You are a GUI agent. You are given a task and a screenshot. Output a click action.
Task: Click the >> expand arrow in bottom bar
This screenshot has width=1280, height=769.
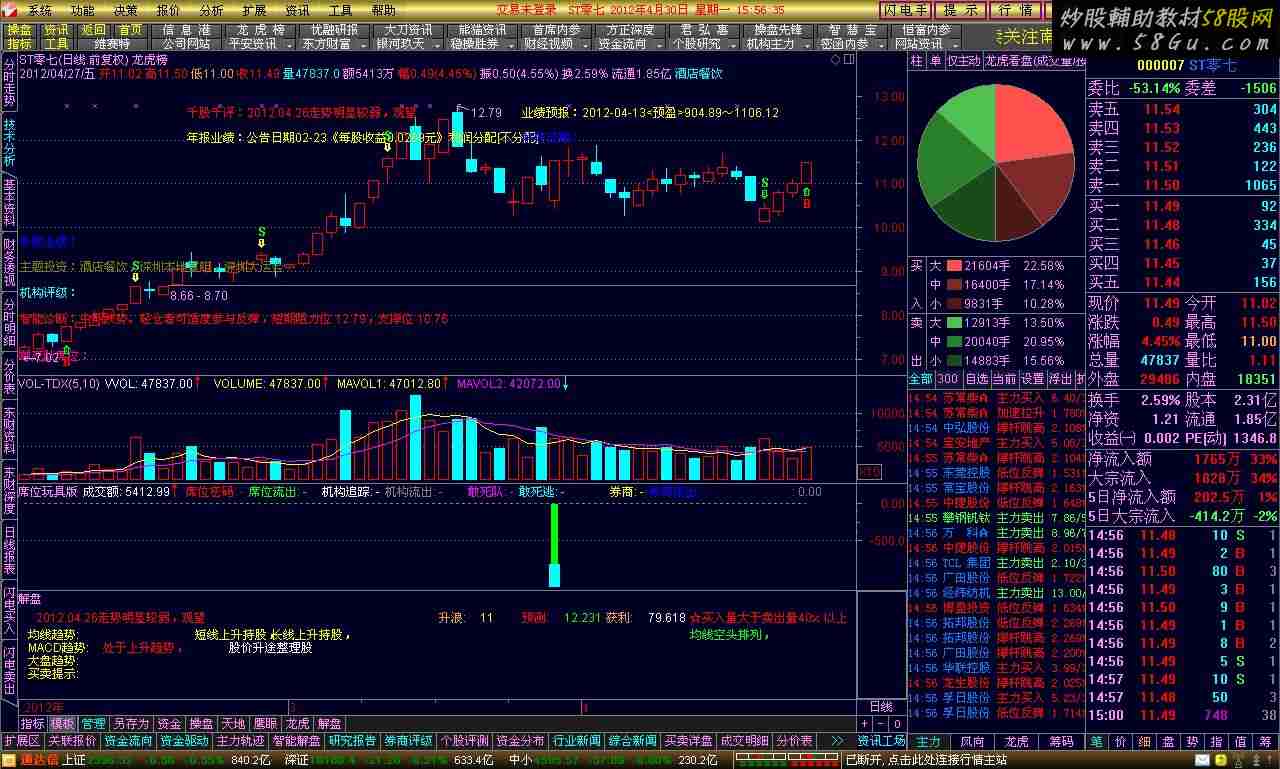tap(837, 741)
